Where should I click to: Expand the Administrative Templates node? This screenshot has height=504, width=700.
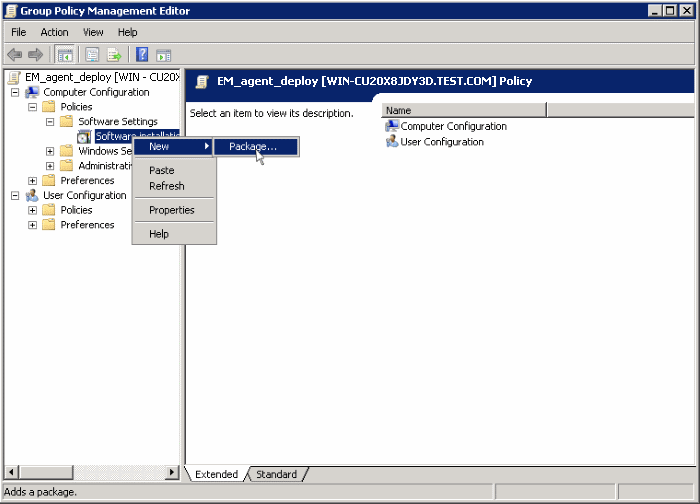tap(50, 166)
